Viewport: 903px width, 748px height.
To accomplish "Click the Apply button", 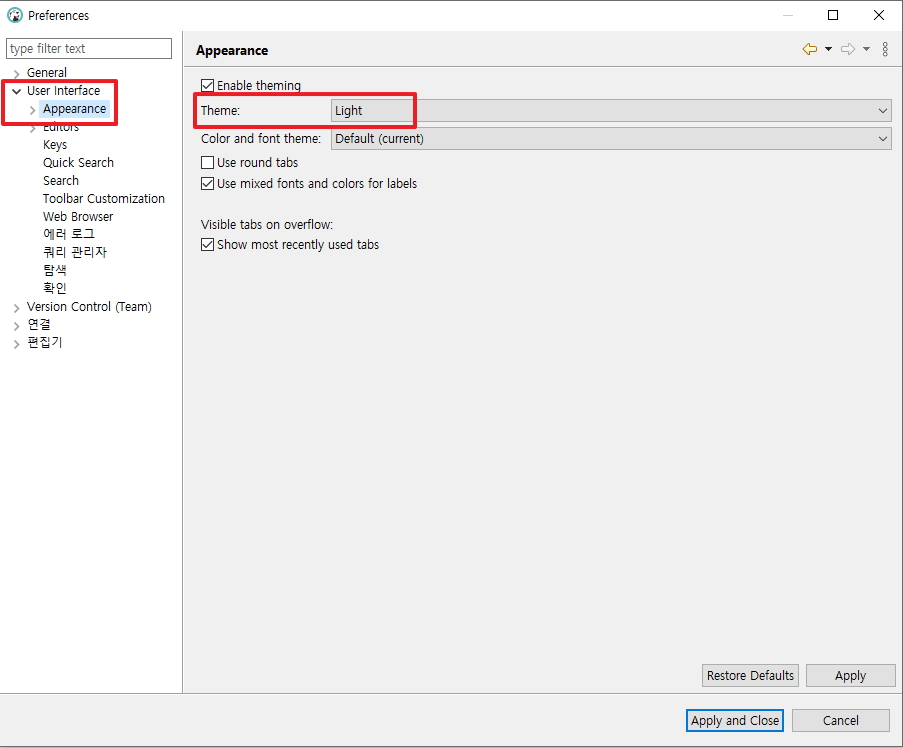I will click(850, 675).
